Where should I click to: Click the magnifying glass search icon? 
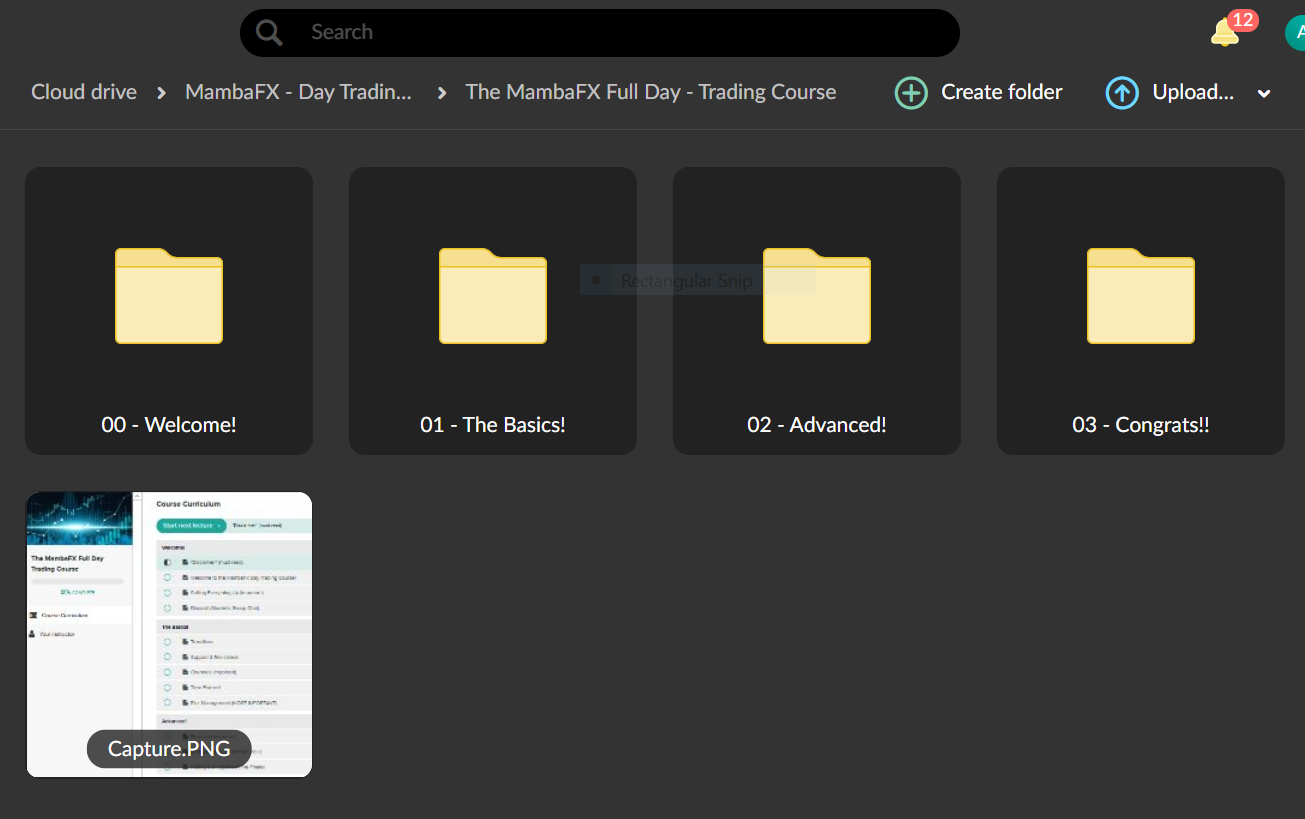click(x=269, y=33)
